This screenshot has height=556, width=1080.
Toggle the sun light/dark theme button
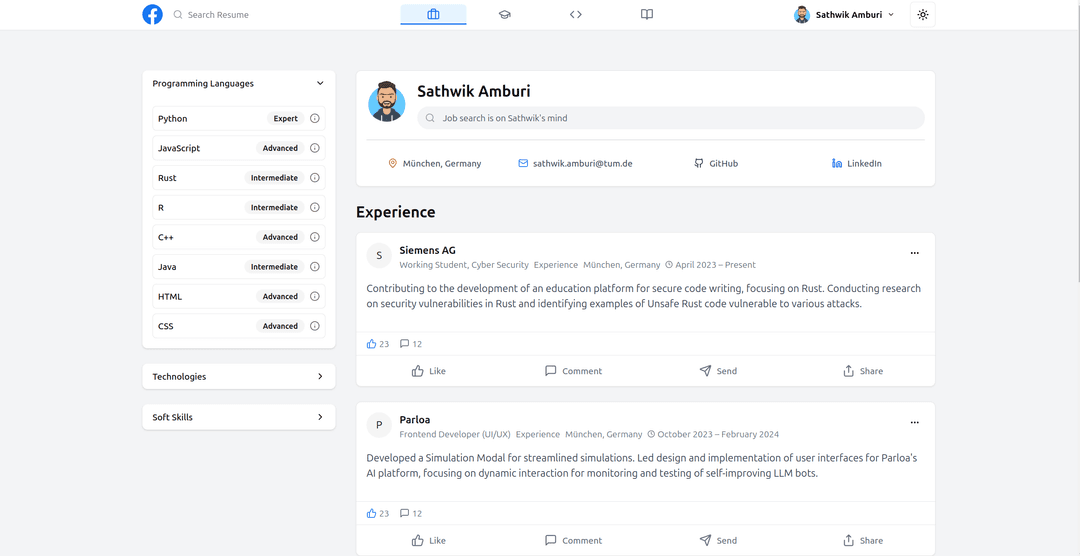[923, 14]
